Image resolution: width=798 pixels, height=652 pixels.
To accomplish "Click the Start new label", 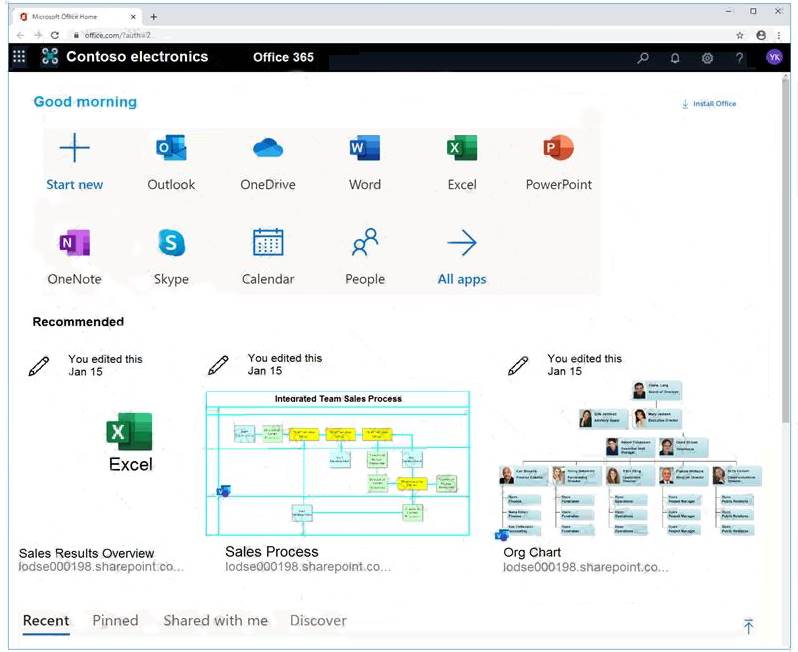I will [75, 184].
